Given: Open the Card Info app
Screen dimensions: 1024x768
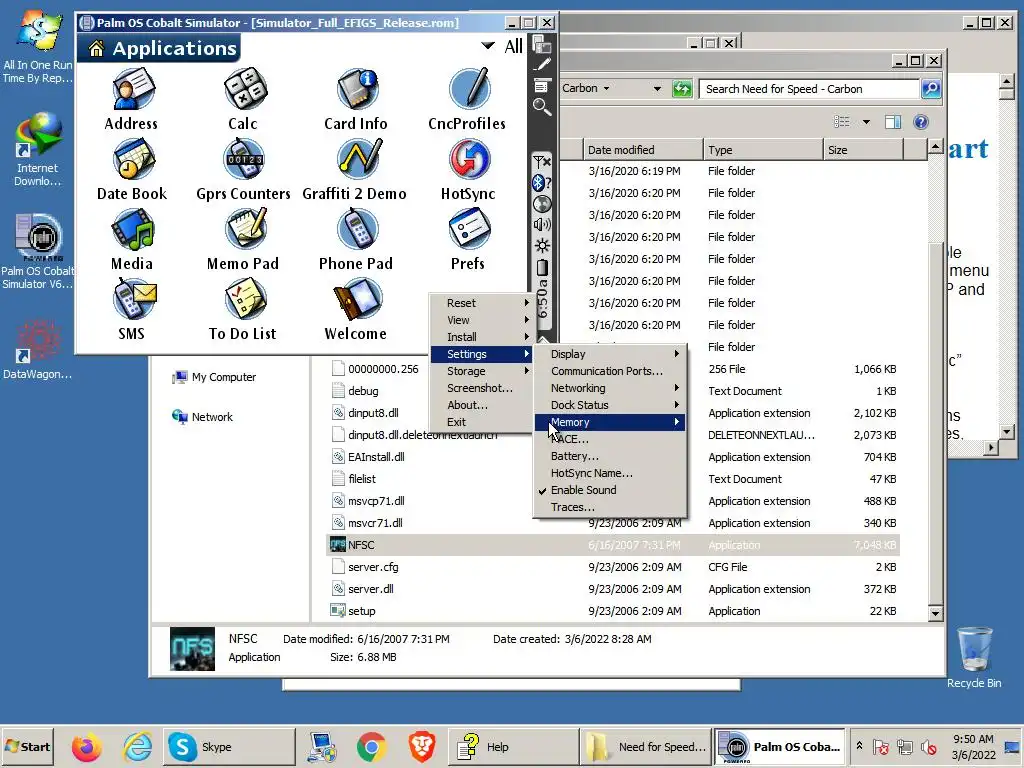Looking at the screenshot, I should click(x=356, y=99).
